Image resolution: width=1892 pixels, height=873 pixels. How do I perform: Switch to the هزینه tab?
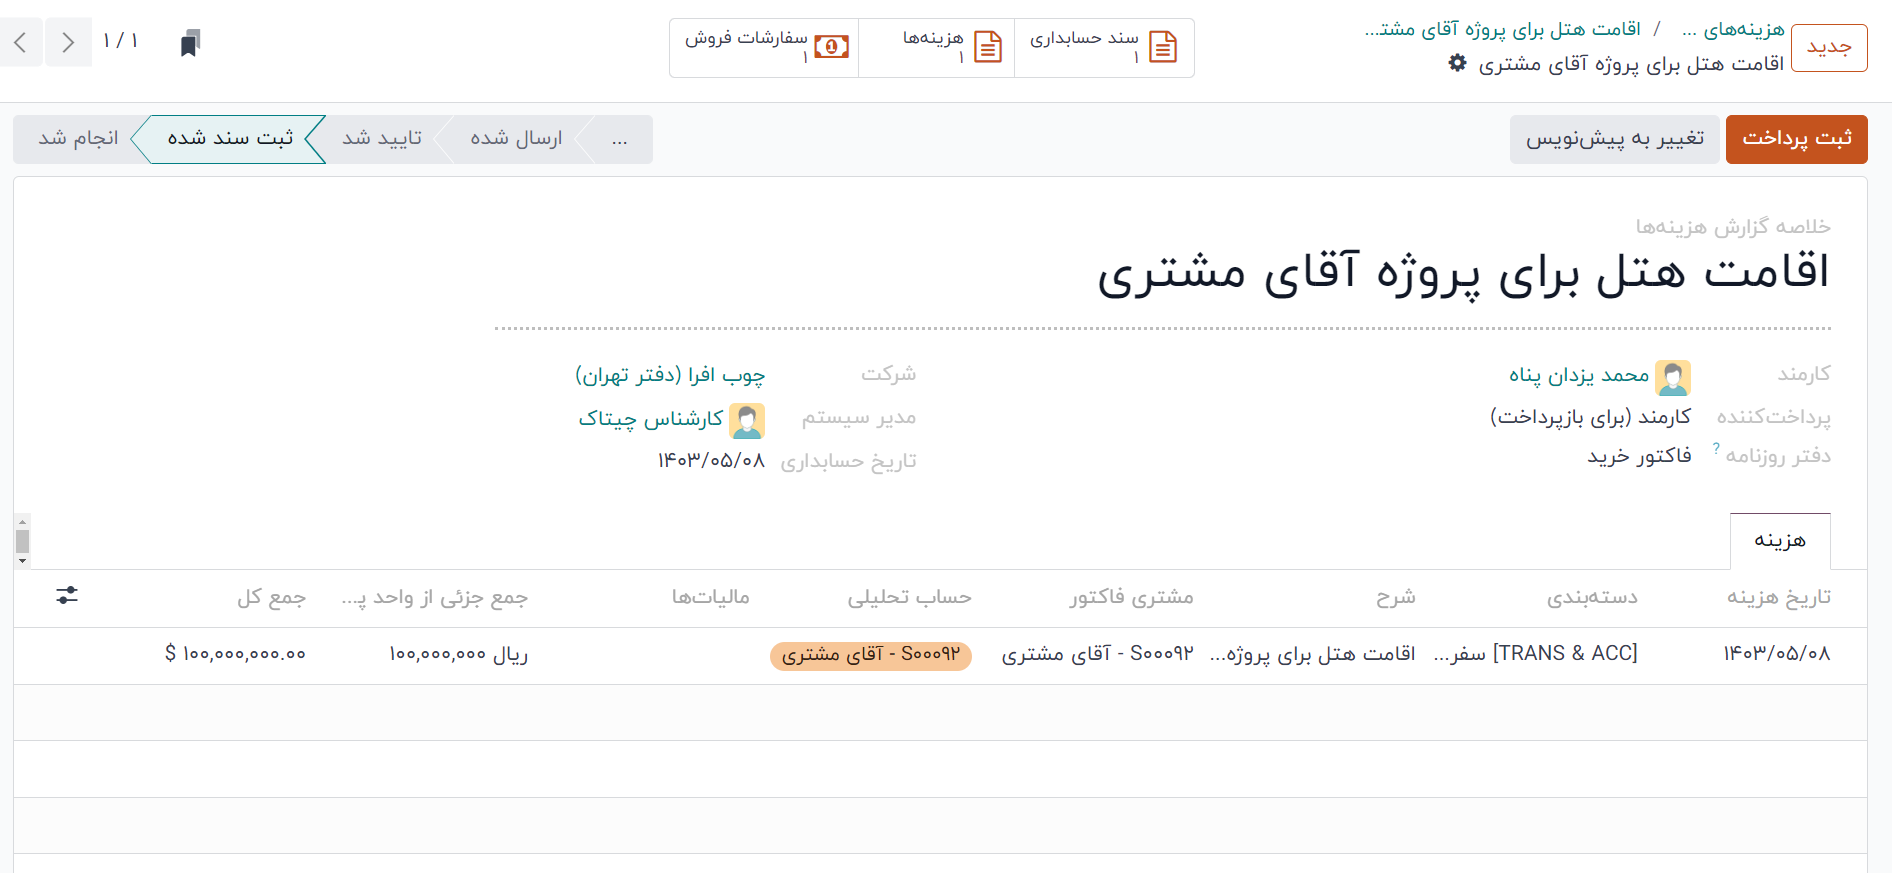(1780, 541)
